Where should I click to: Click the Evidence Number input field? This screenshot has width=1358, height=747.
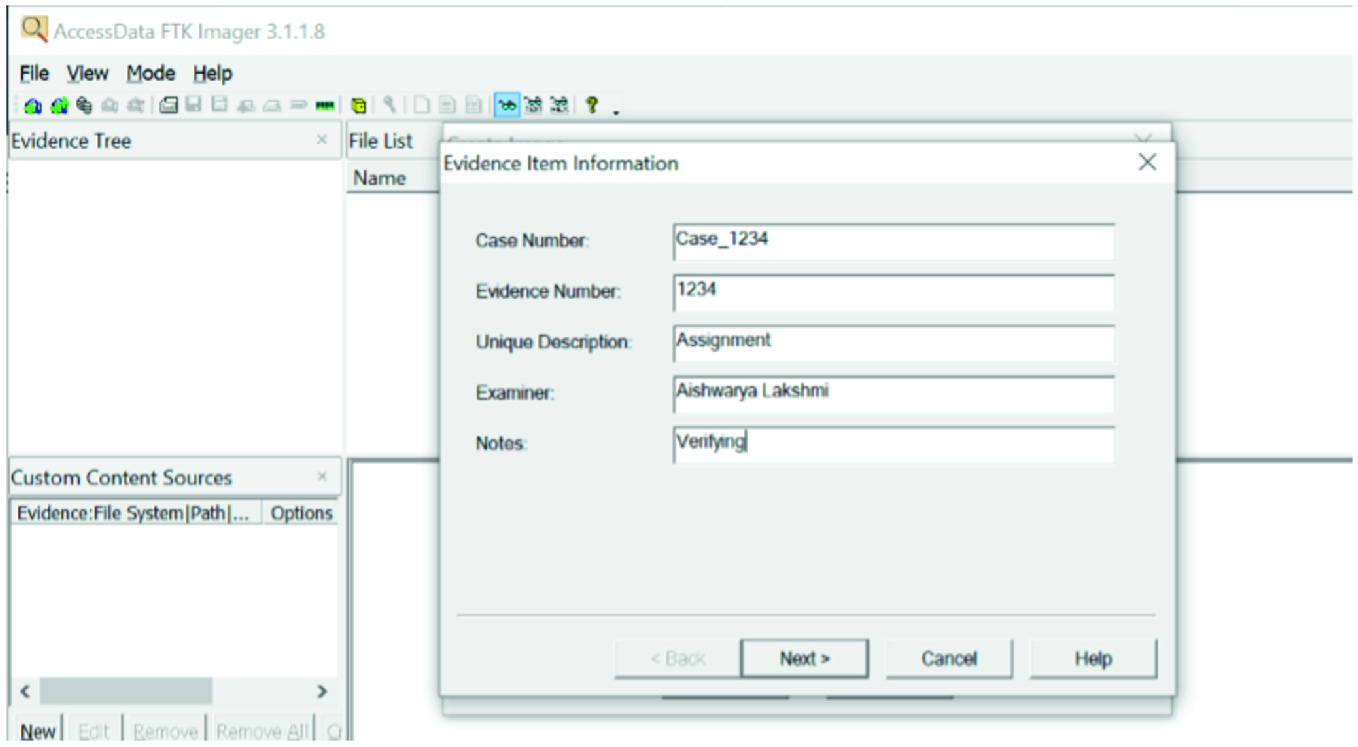click(894, 292)
